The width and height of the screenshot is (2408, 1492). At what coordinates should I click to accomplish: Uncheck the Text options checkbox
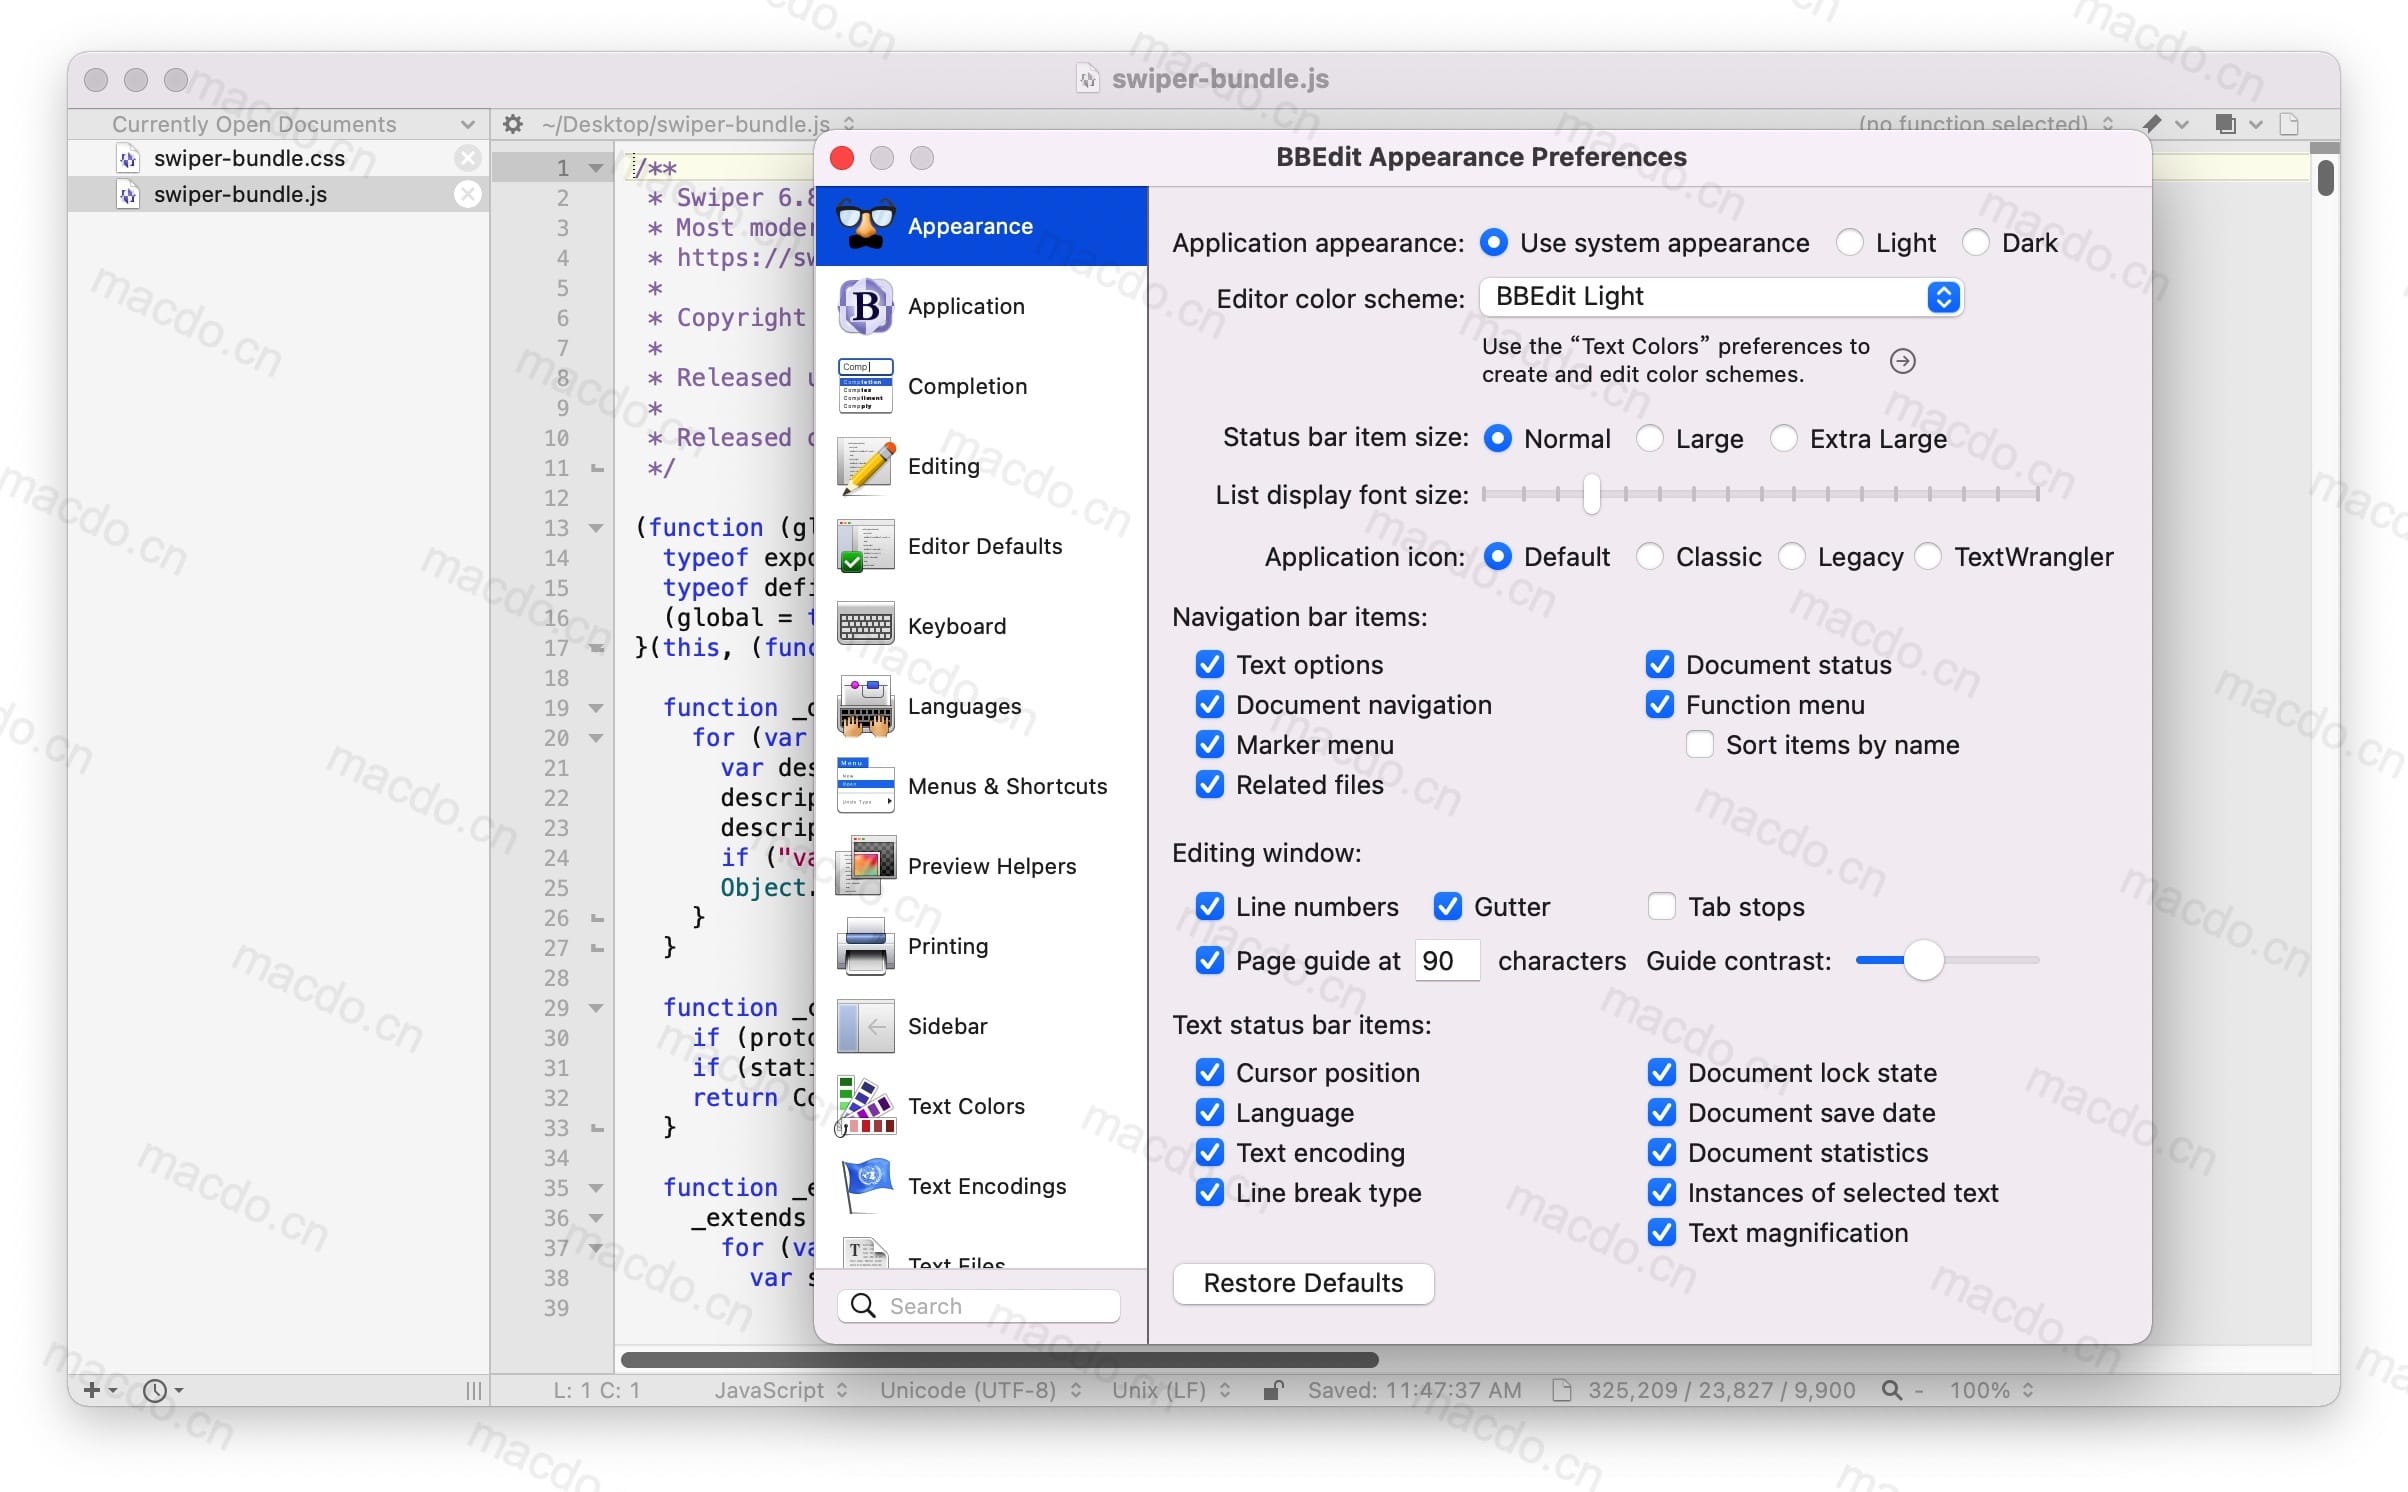[1210, 665]
